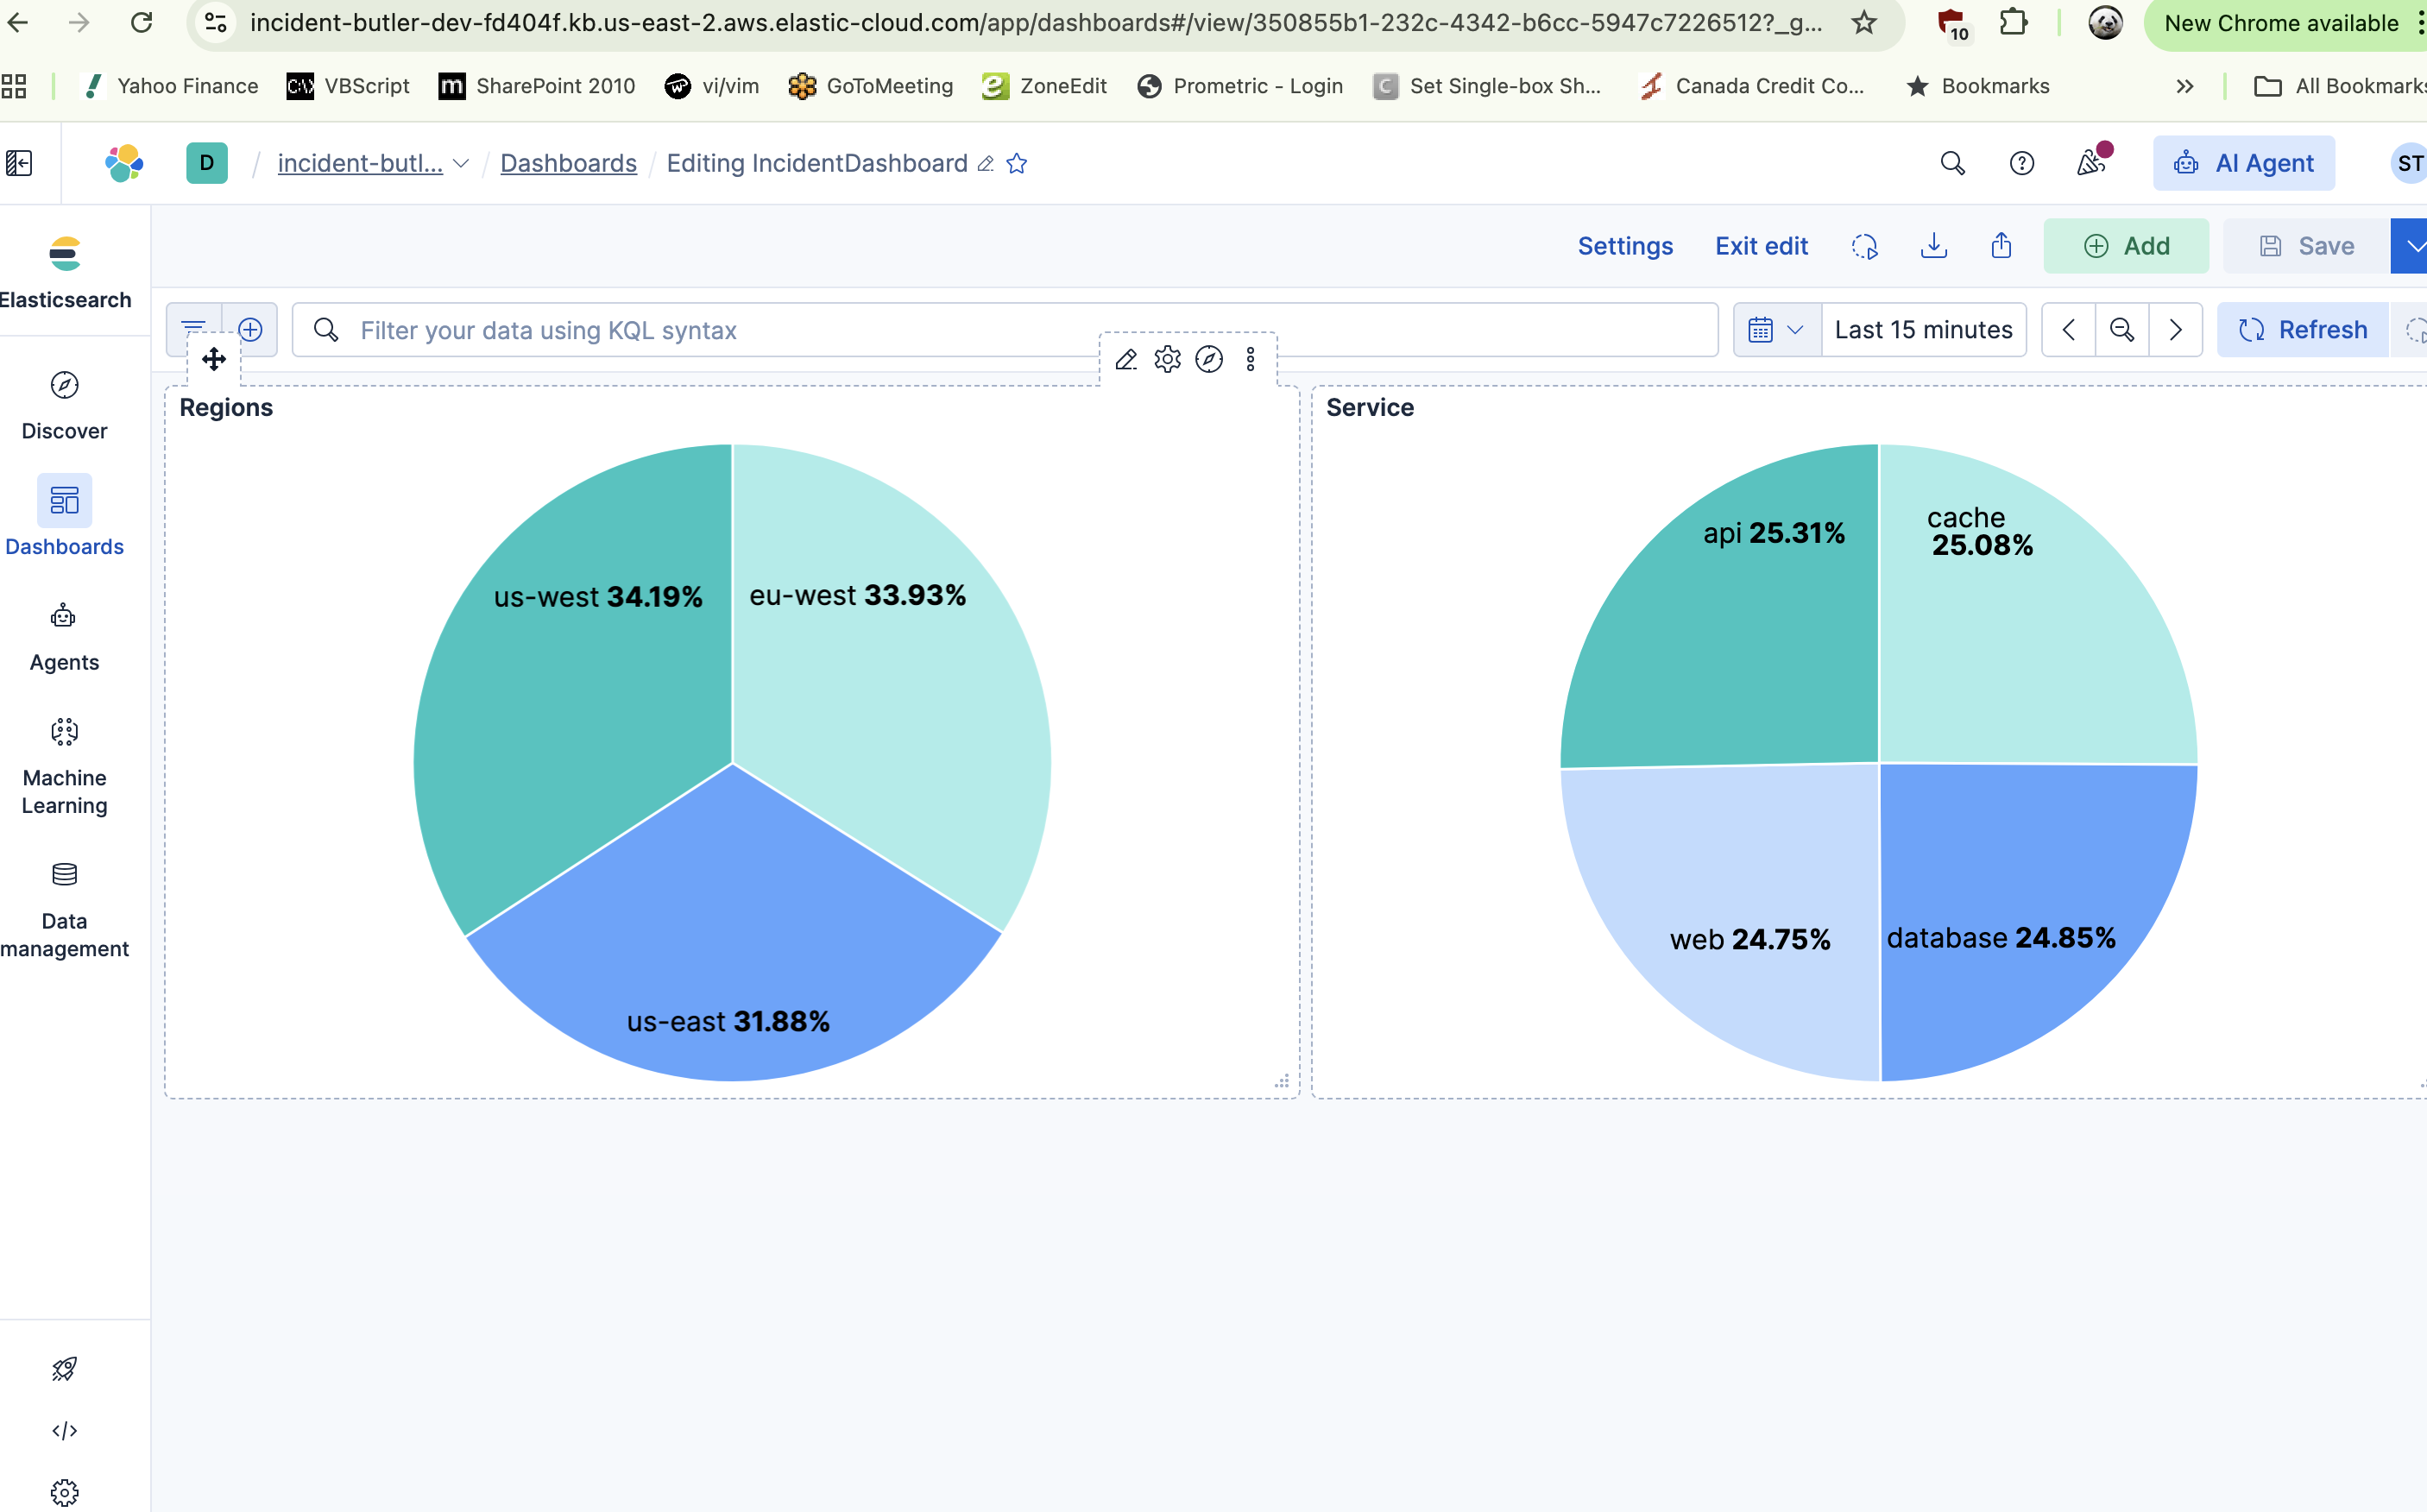Viewport: 2427px width, 1512px height.
Task: Click the help question mark icon
Action: click(x=2021, y=163)
